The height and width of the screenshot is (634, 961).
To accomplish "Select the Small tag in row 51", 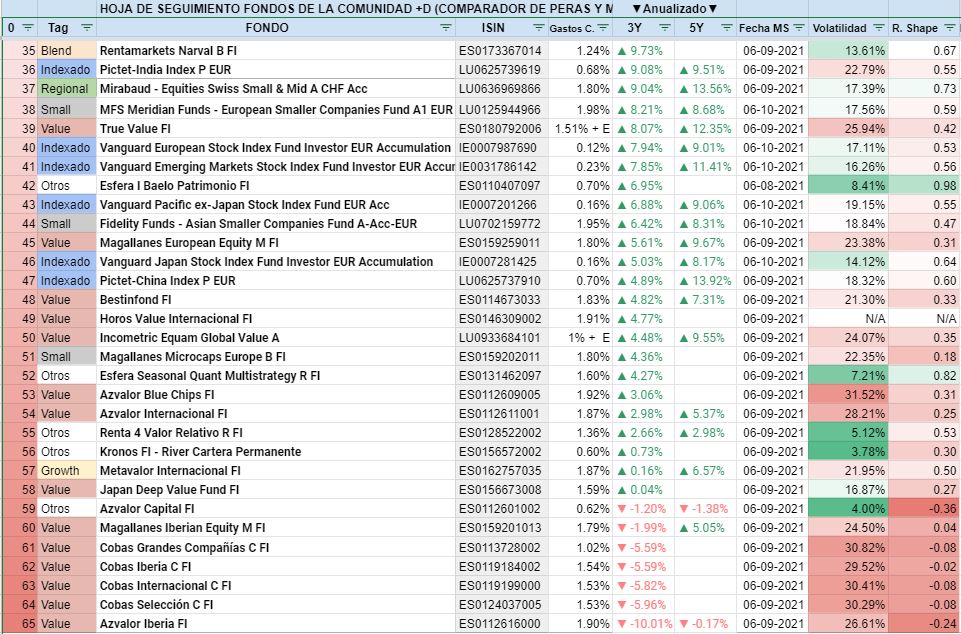I will coord(67,357).
